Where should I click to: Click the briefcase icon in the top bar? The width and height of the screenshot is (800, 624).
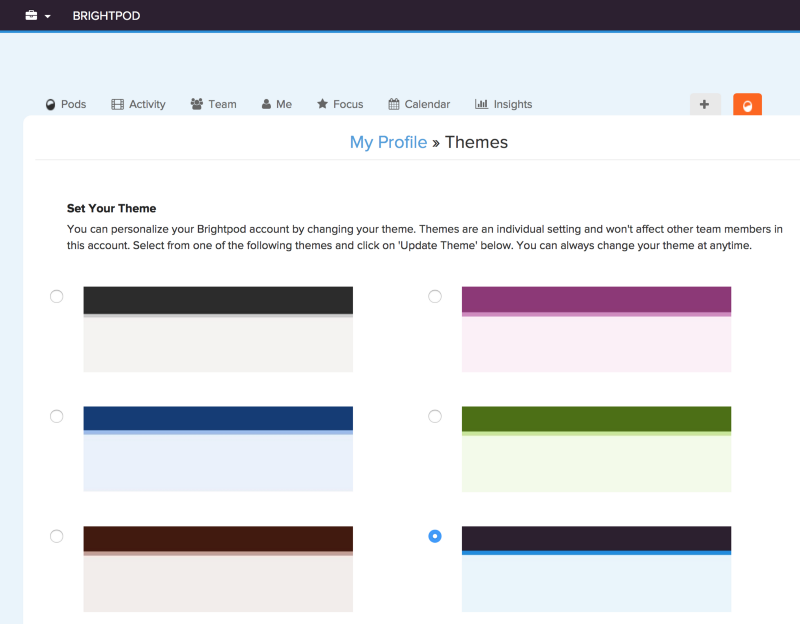(31, 15)
